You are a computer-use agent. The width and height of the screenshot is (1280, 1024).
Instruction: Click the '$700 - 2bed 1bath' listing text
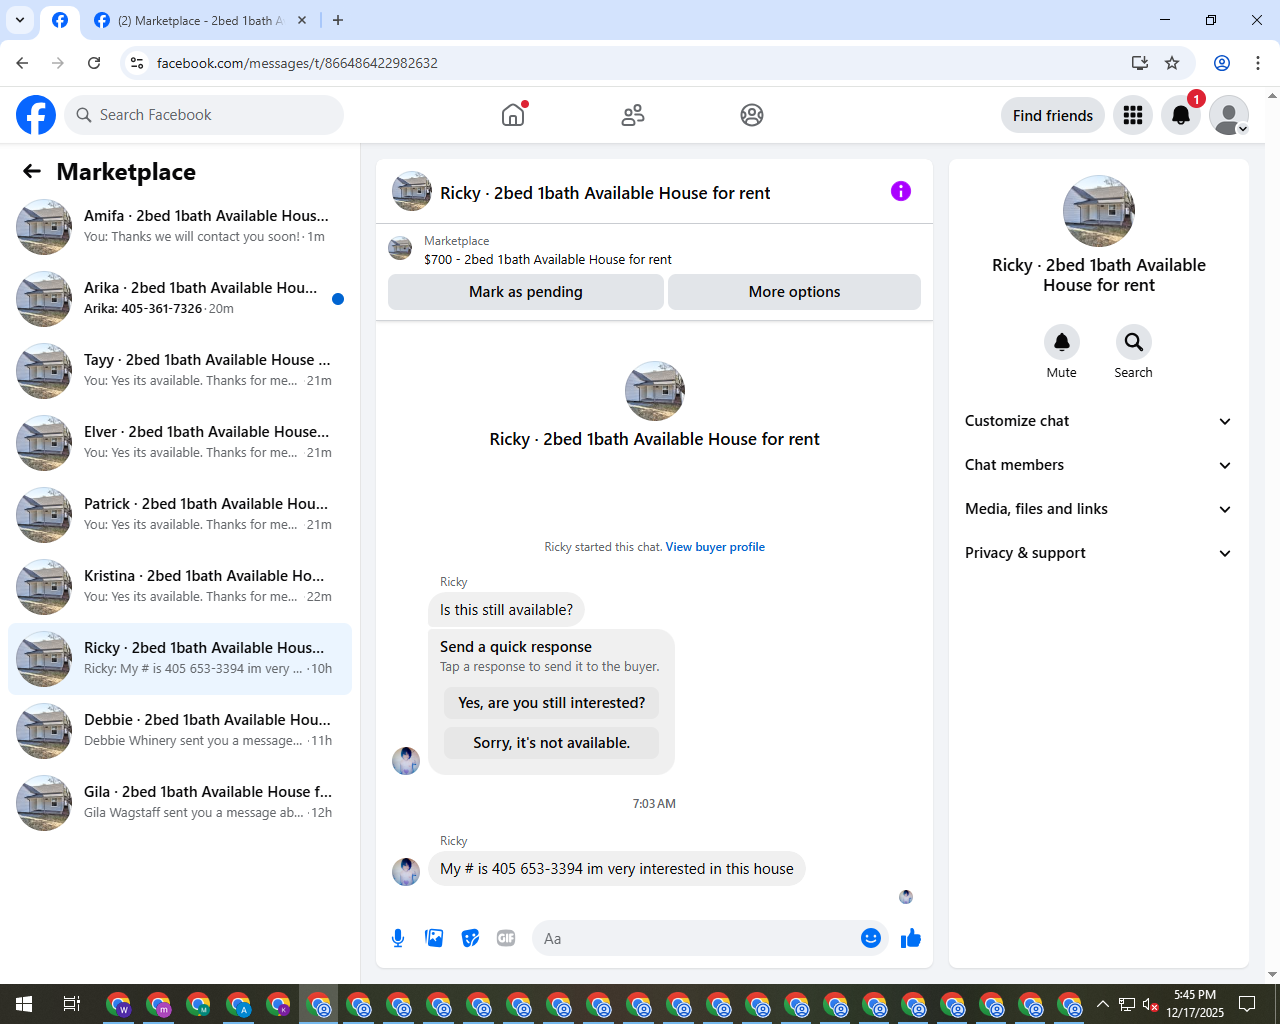[x=548, y=259]
